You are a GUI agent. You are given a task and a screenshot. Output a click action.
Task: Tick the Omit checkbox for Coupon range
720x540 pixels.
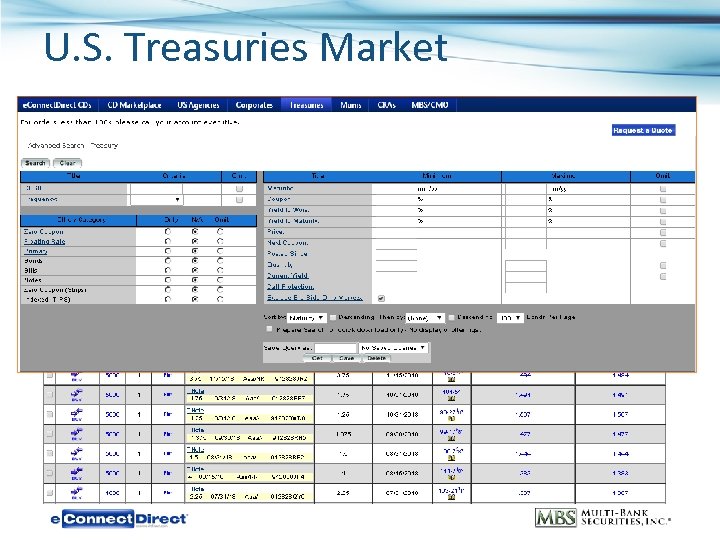tap(663, 200)
